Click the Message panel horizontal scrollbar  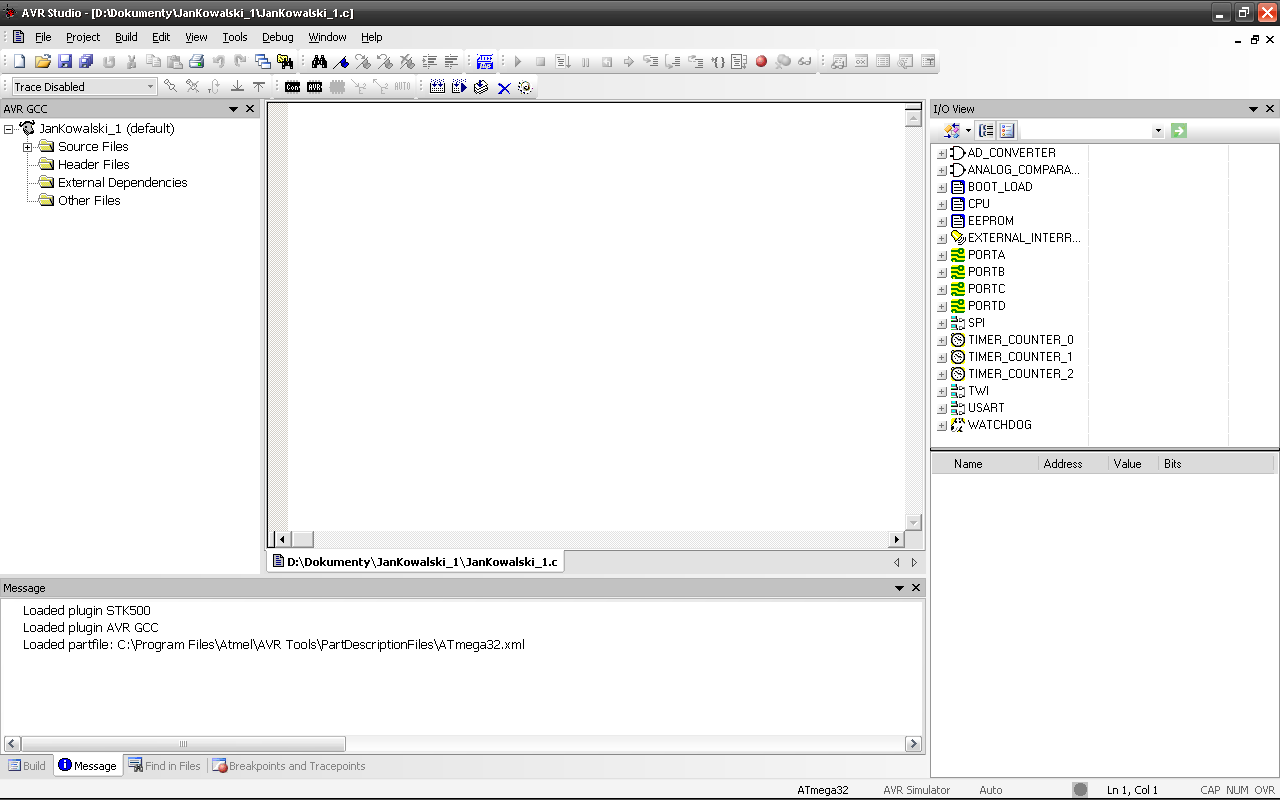(x=183, y=744)
